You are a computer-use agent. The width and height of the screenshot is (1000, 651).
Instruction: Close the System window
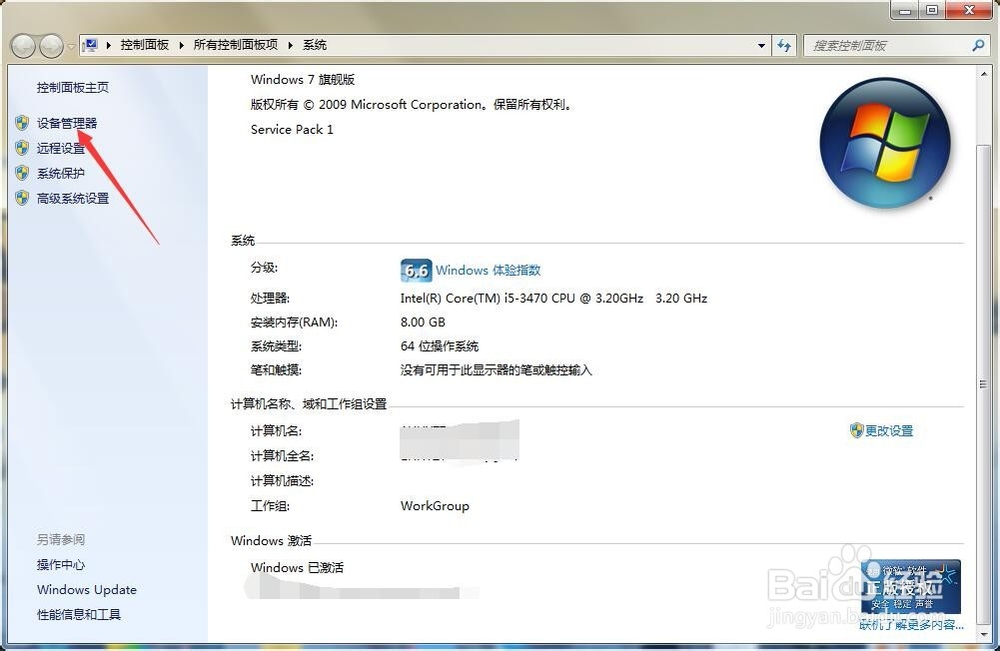[969, 10]
